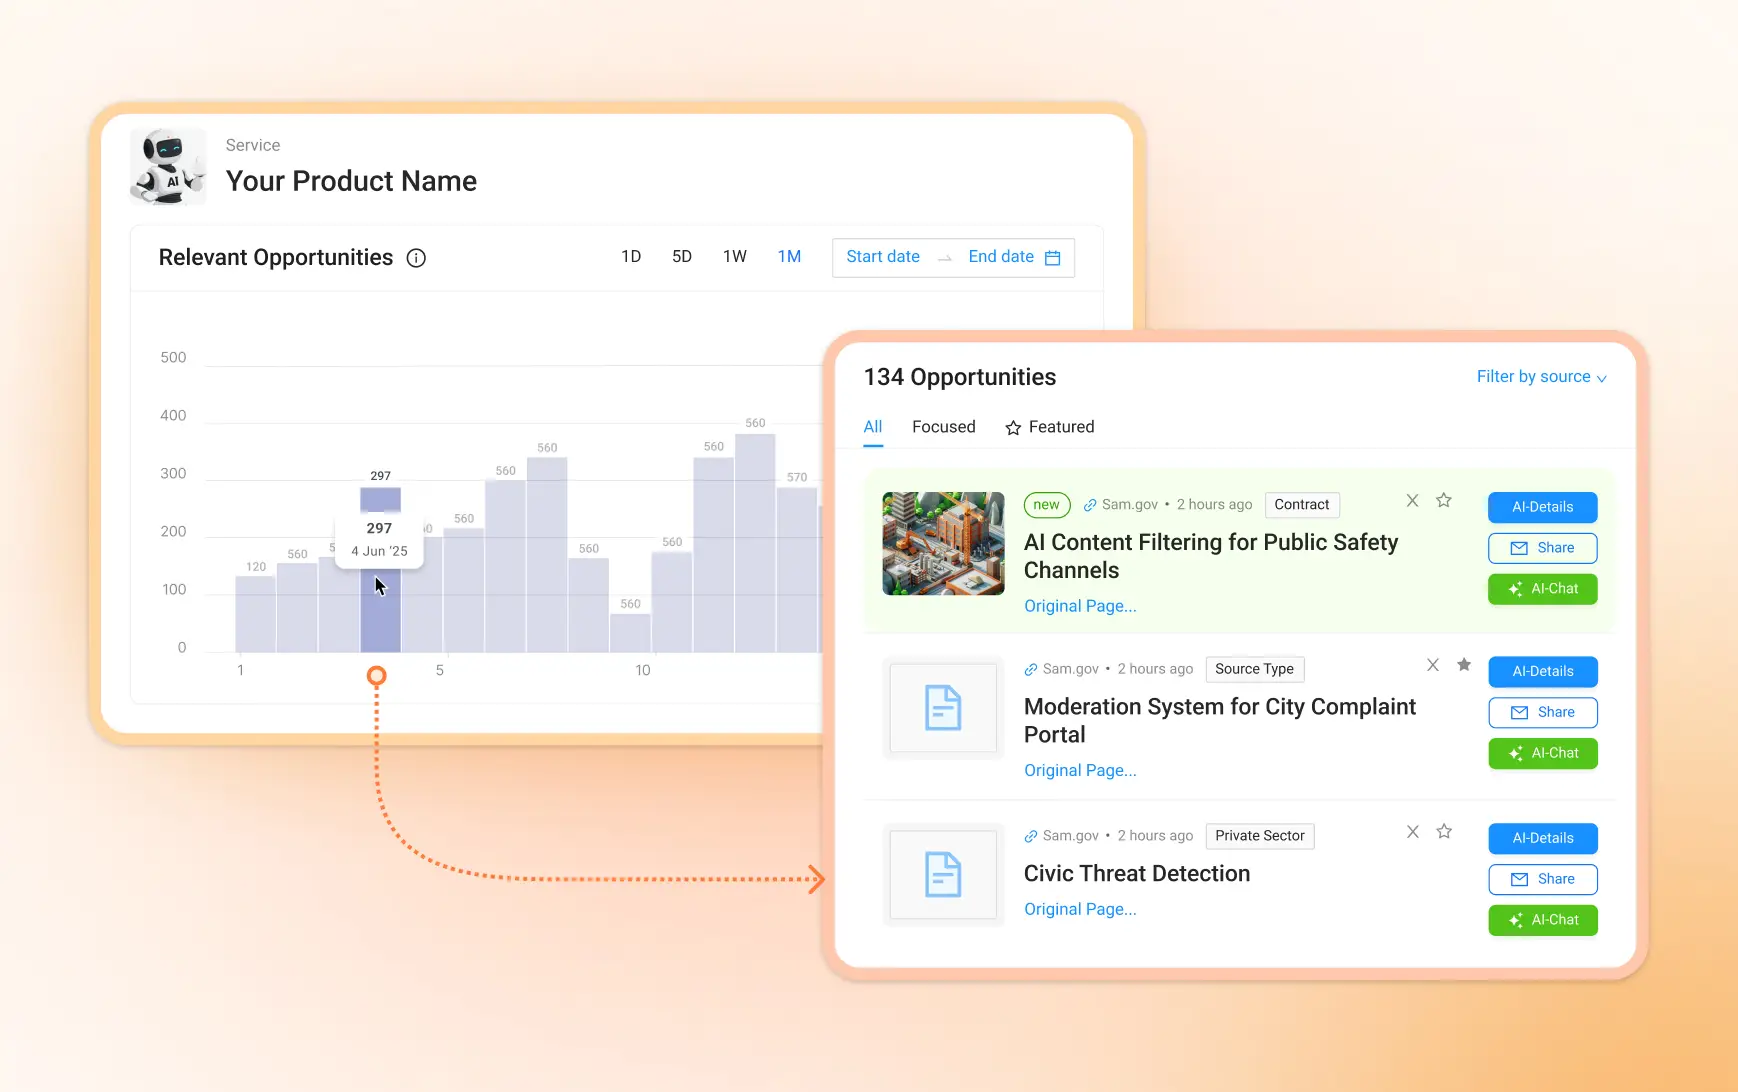Unstar the Moderation System opportunity
Screen dimensions: 1738x1092
(x=1464, y=665)
